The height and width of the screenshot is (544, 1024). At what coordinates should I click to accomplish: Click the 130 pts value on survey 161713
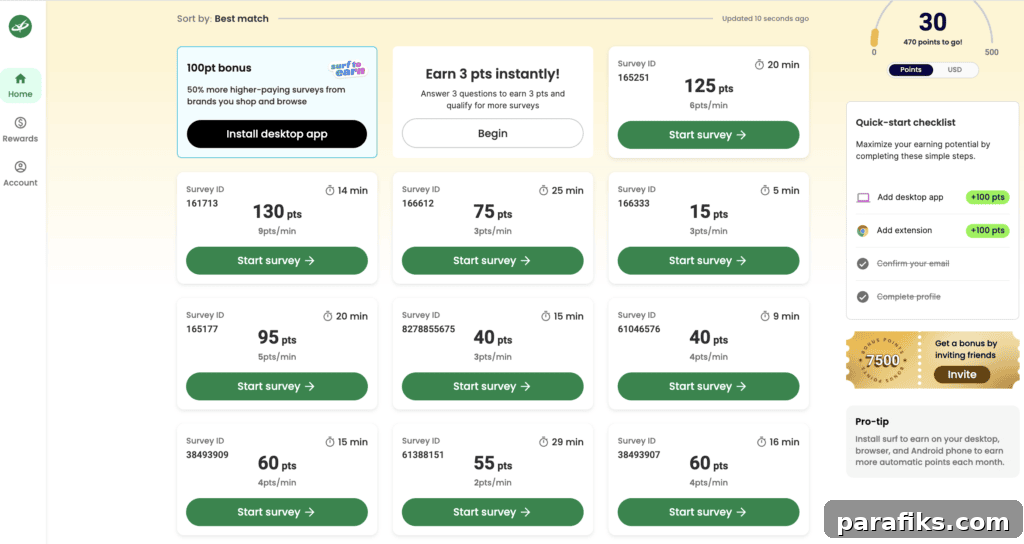pyautogui.click(x=277, y=212)
